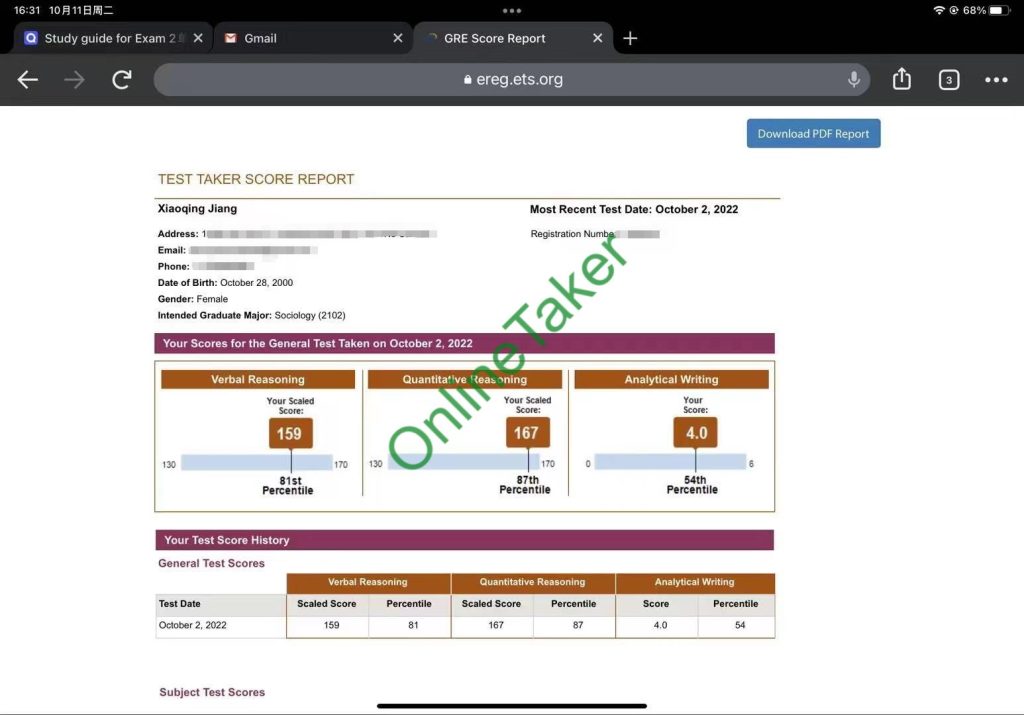Click the Analytical Writing score scale bar
Viewport: 1024px width, 715px height.
tap(670, 462)
